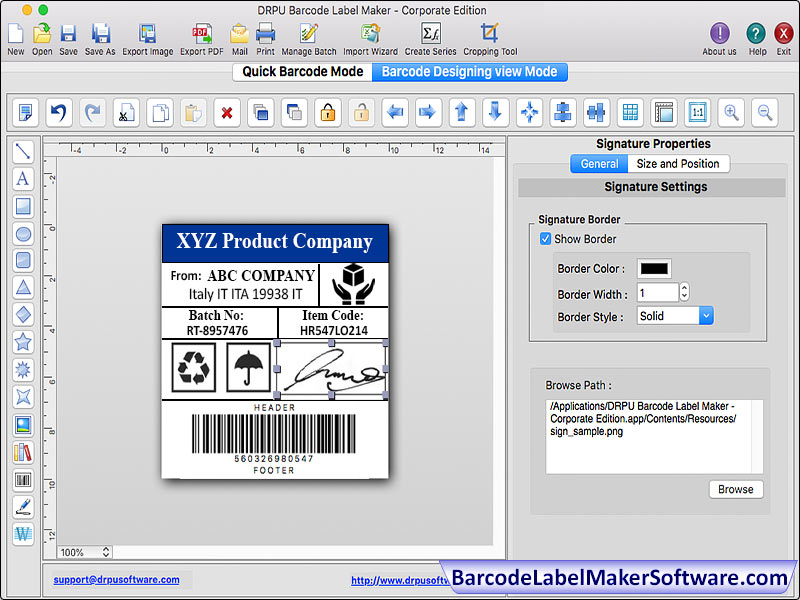Click the 1:1 actual size icon
Viewport: 800px width, 600px height.
pyautogui.click(x=697, y=112)
